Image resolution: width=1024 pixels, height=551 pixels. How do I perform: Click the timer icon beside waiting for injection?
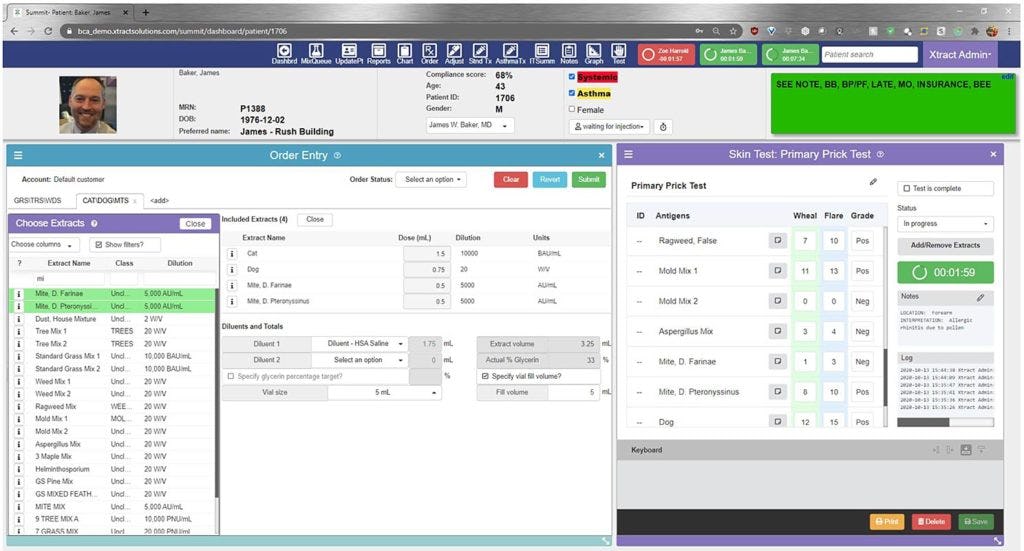[x=663, y=127]
